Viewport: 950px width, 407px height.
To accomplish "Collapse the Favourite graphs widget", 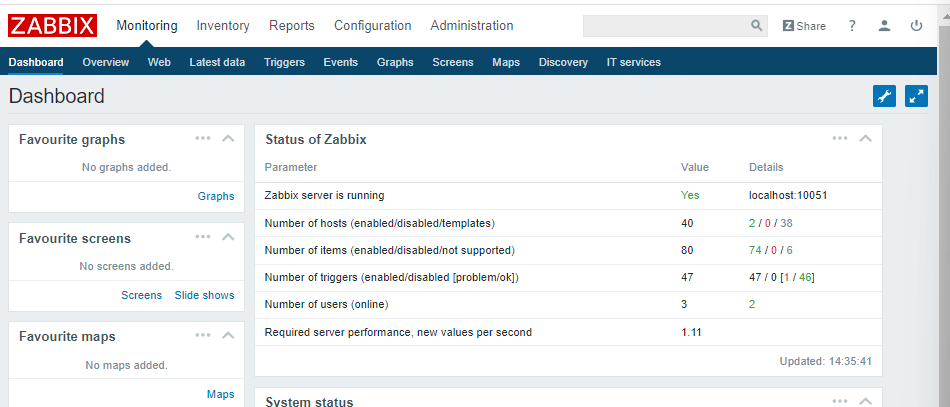I will tap(228, 138).
